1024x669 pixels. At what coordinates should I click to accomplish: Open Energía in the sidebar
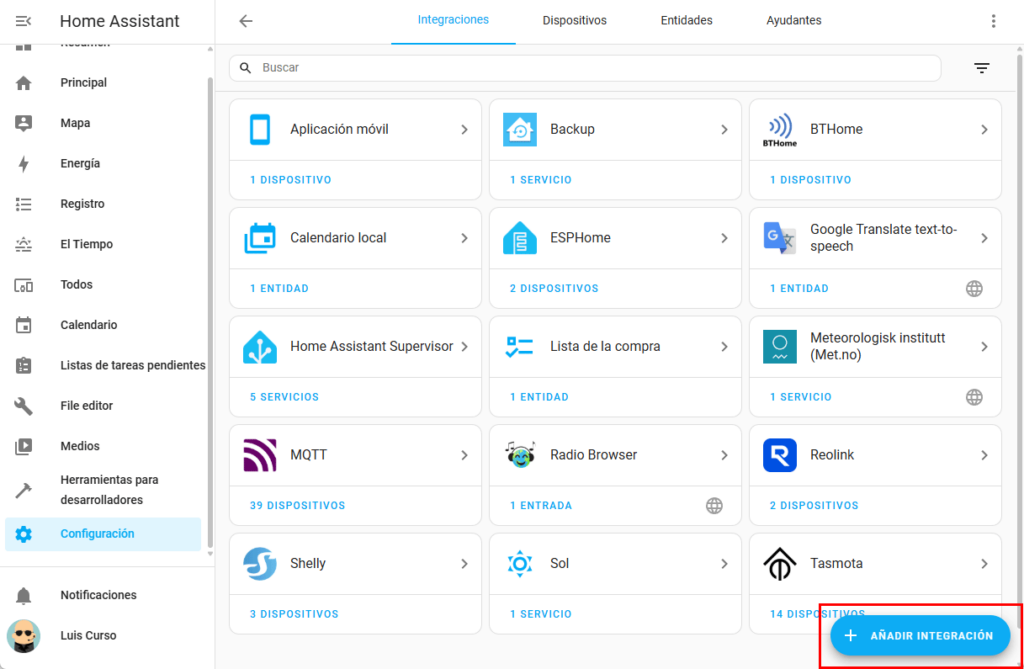pos(80,164)
